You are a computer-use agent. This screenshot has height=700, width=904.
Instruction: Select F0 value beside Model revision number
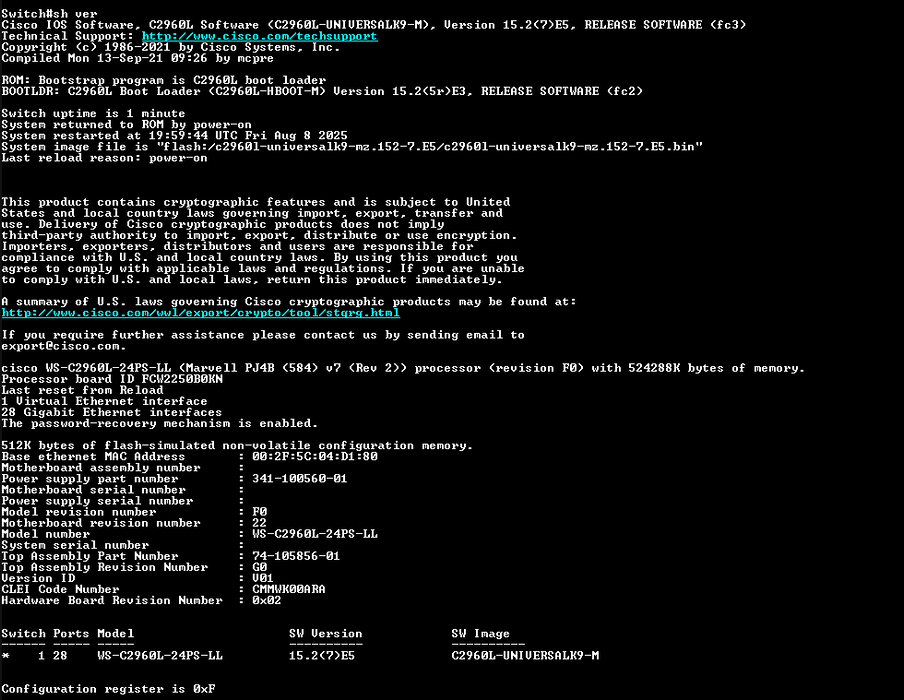(259, 512)
